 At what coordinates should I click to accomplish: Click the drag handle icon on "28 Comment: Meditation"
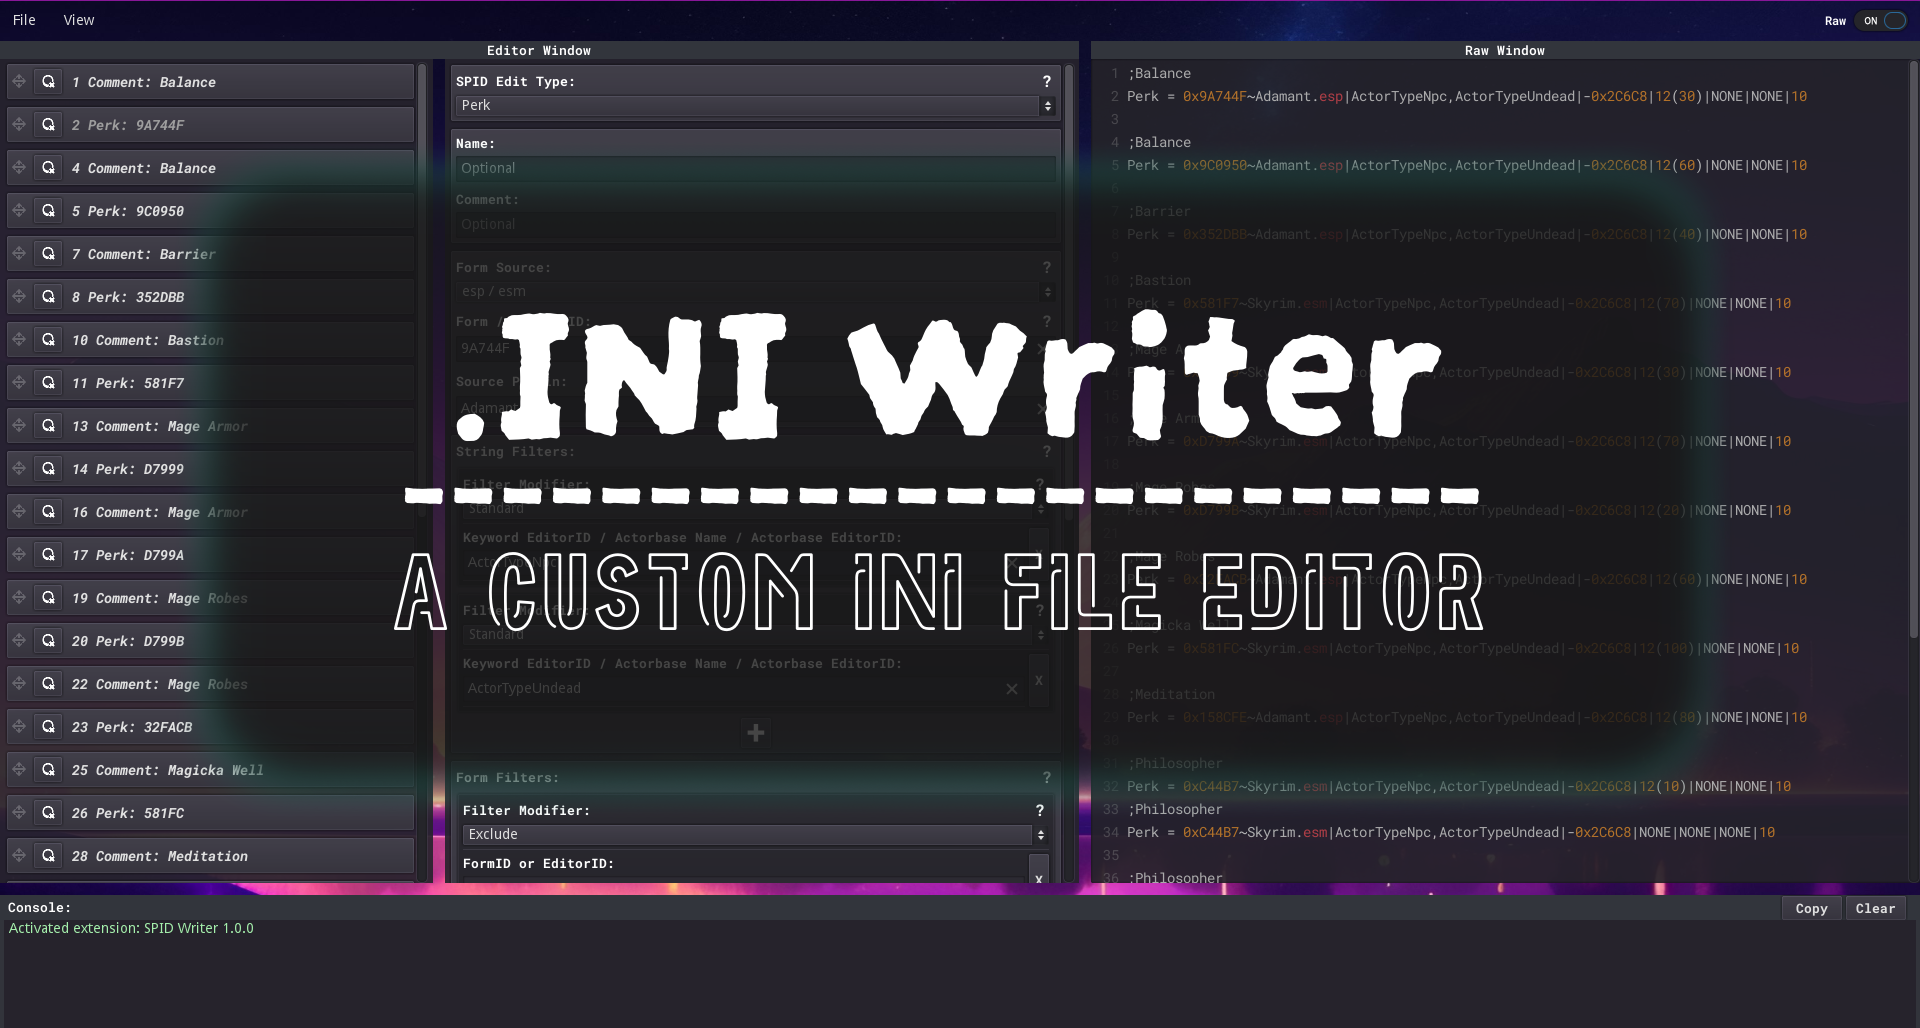[18, 855]
